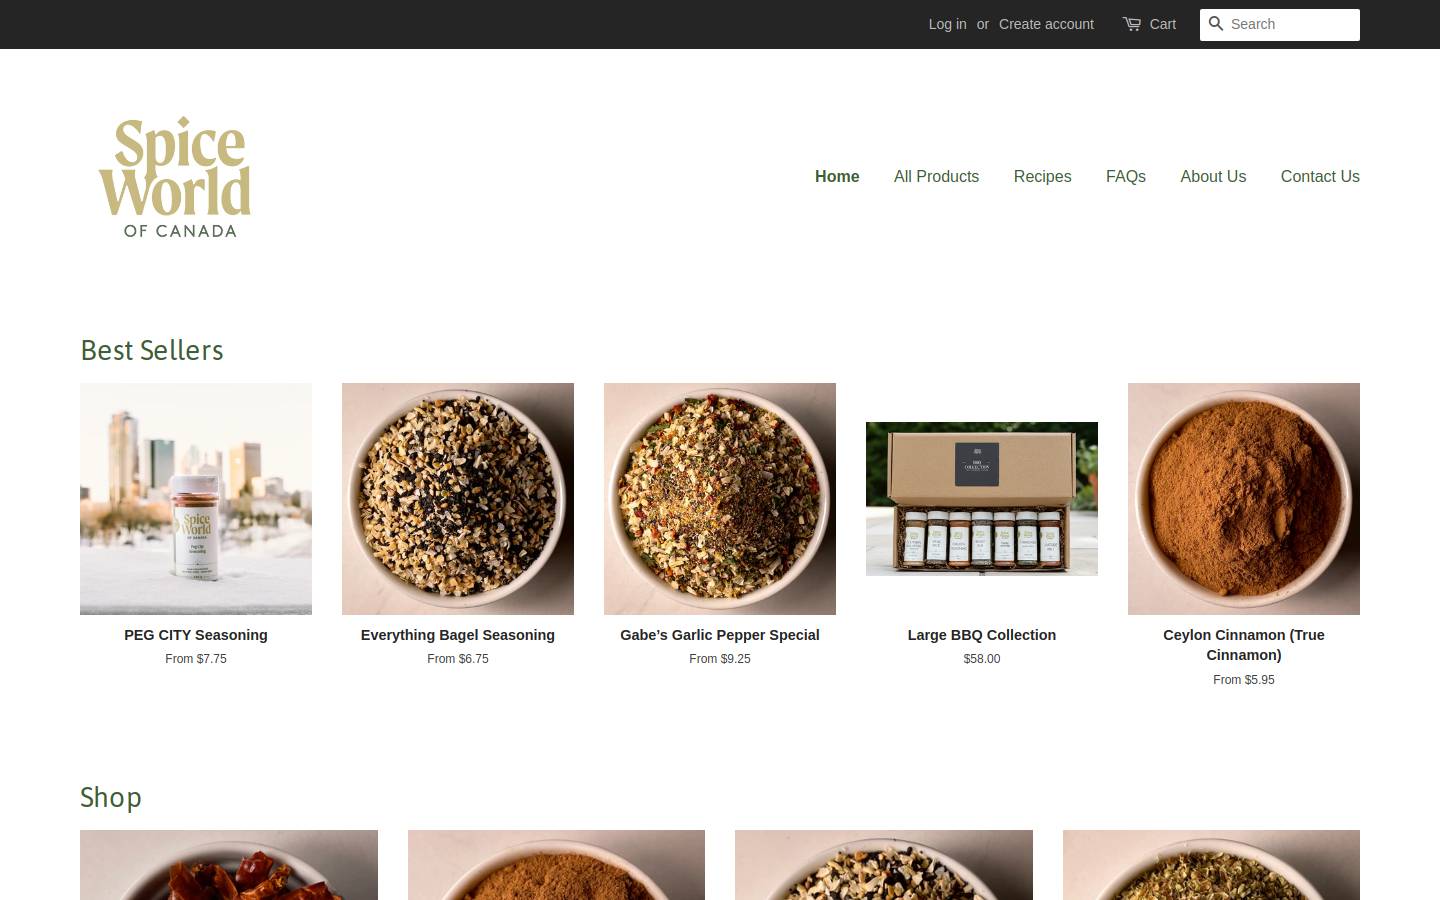The width and height of the screenshot is (1440, 900).
Task: Select the Large BBQ Collection title
Action: 982,635
